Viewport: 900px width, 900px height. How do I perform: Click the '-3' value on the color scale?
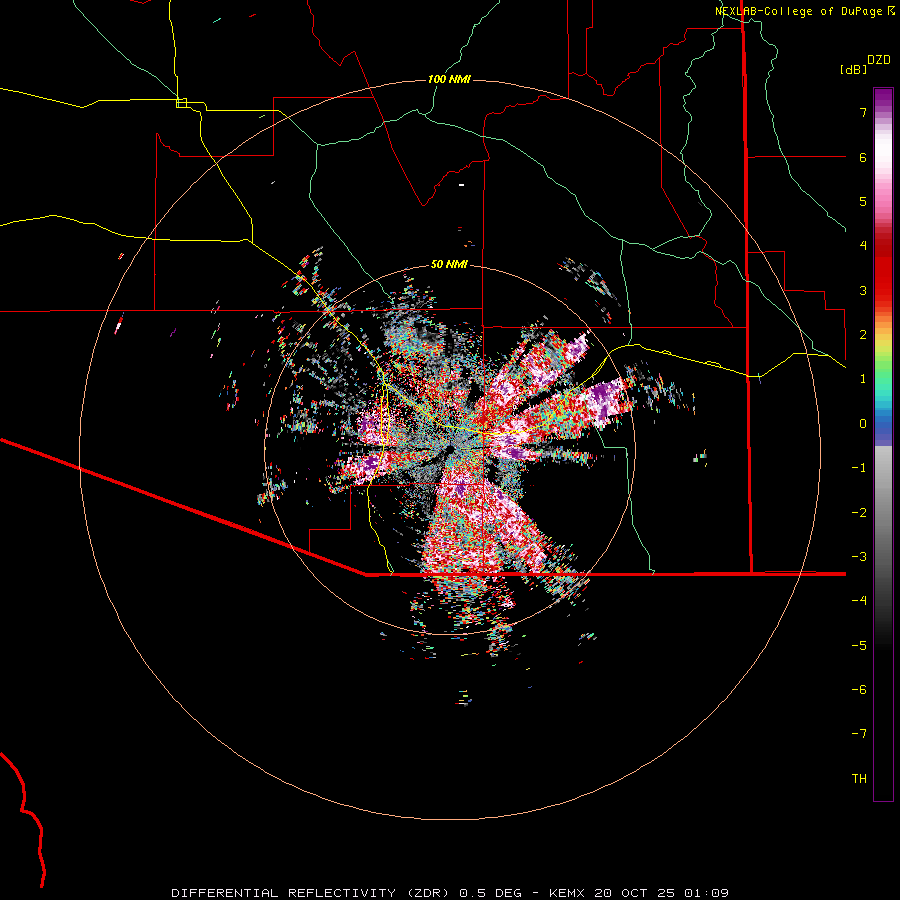(859, 557)
